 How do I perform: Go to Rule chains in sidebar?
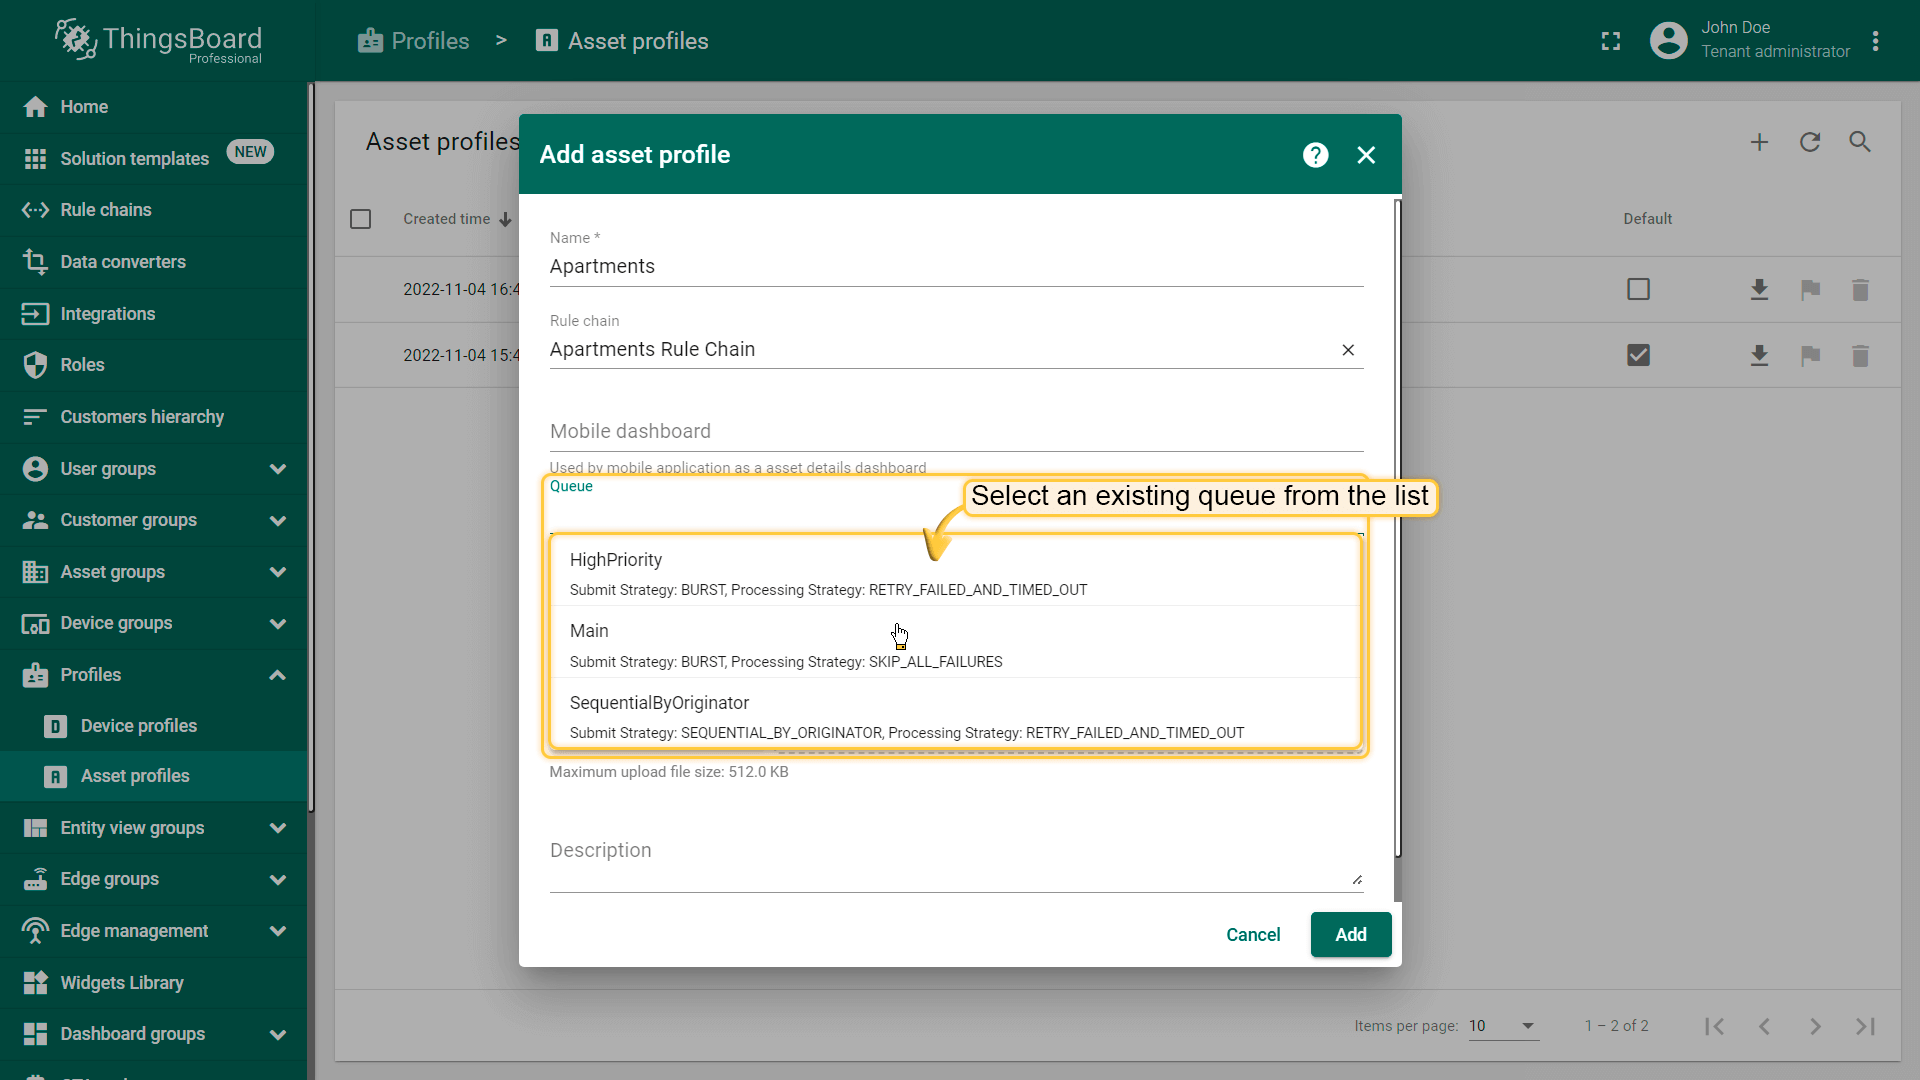106,210
